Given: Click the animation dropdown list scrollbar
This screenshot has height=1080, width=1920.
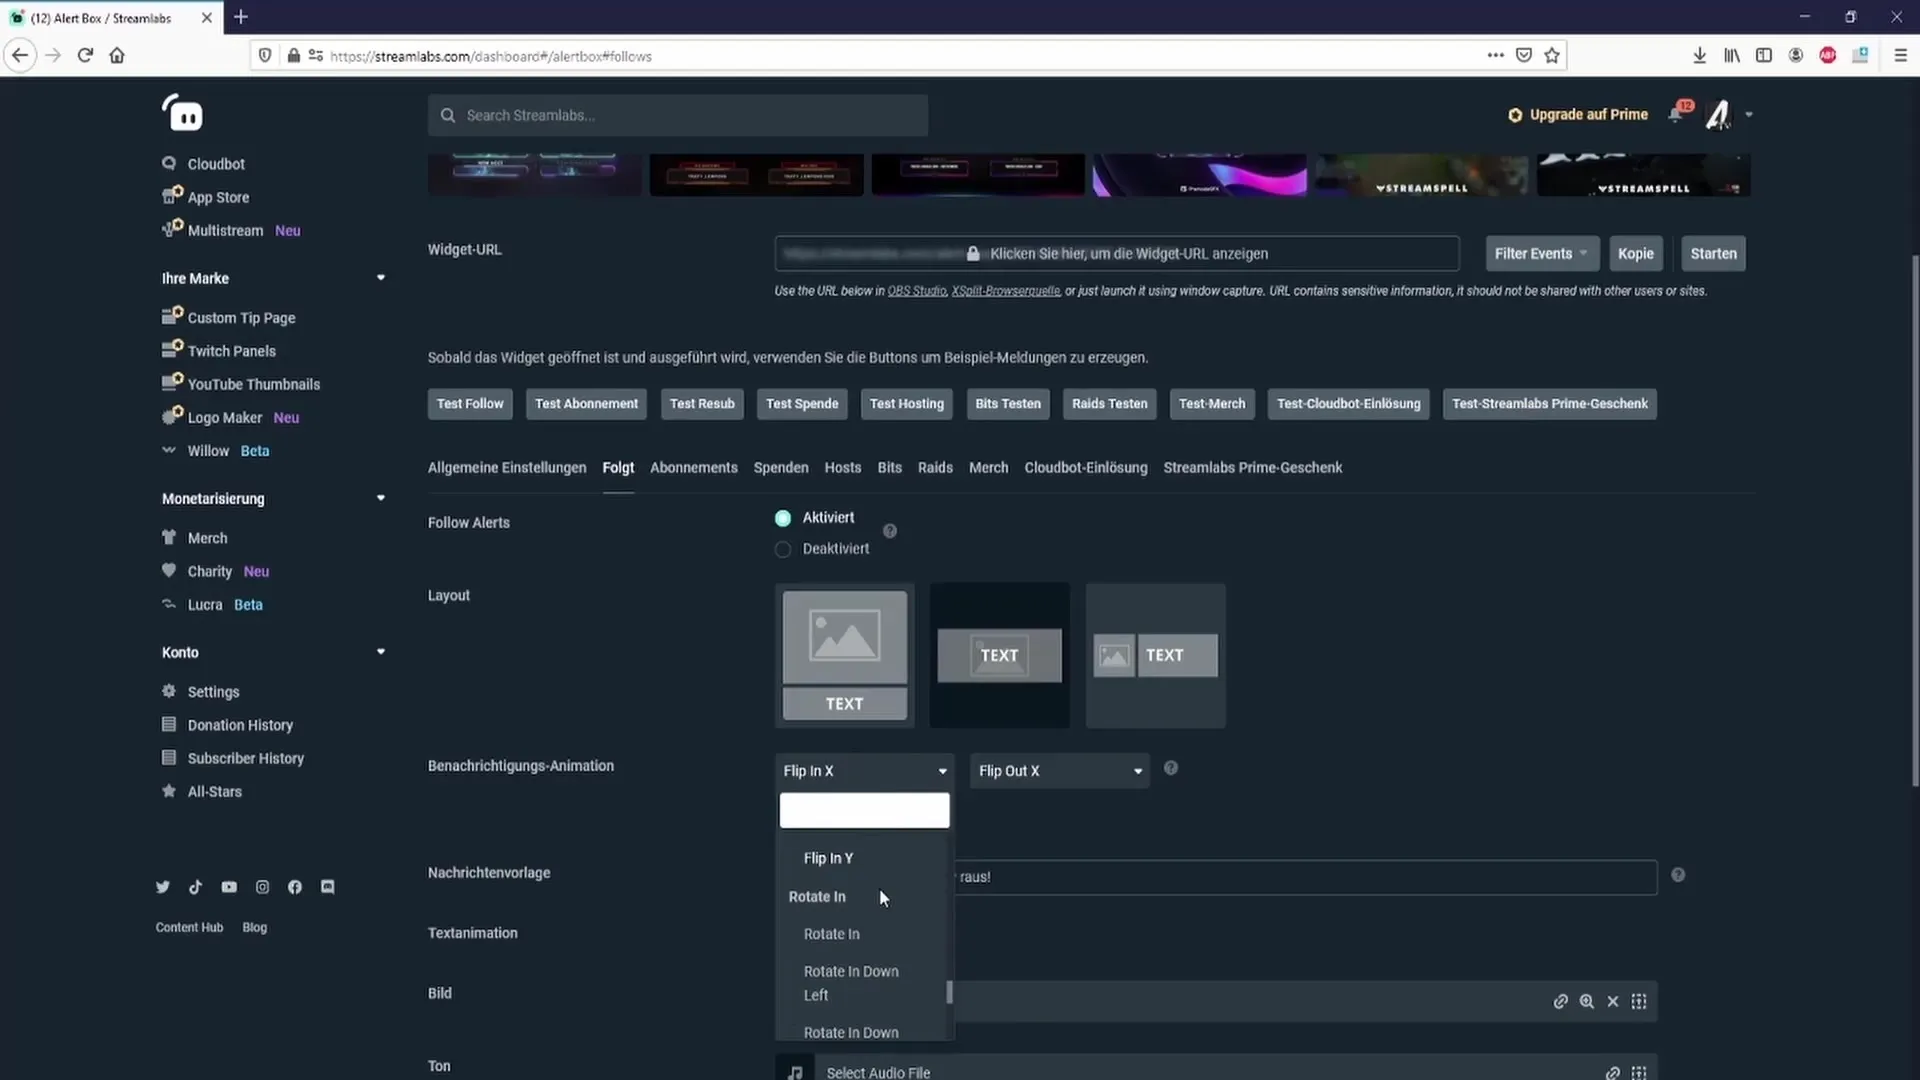Looking at the screenshot, I should coord(949,992).
